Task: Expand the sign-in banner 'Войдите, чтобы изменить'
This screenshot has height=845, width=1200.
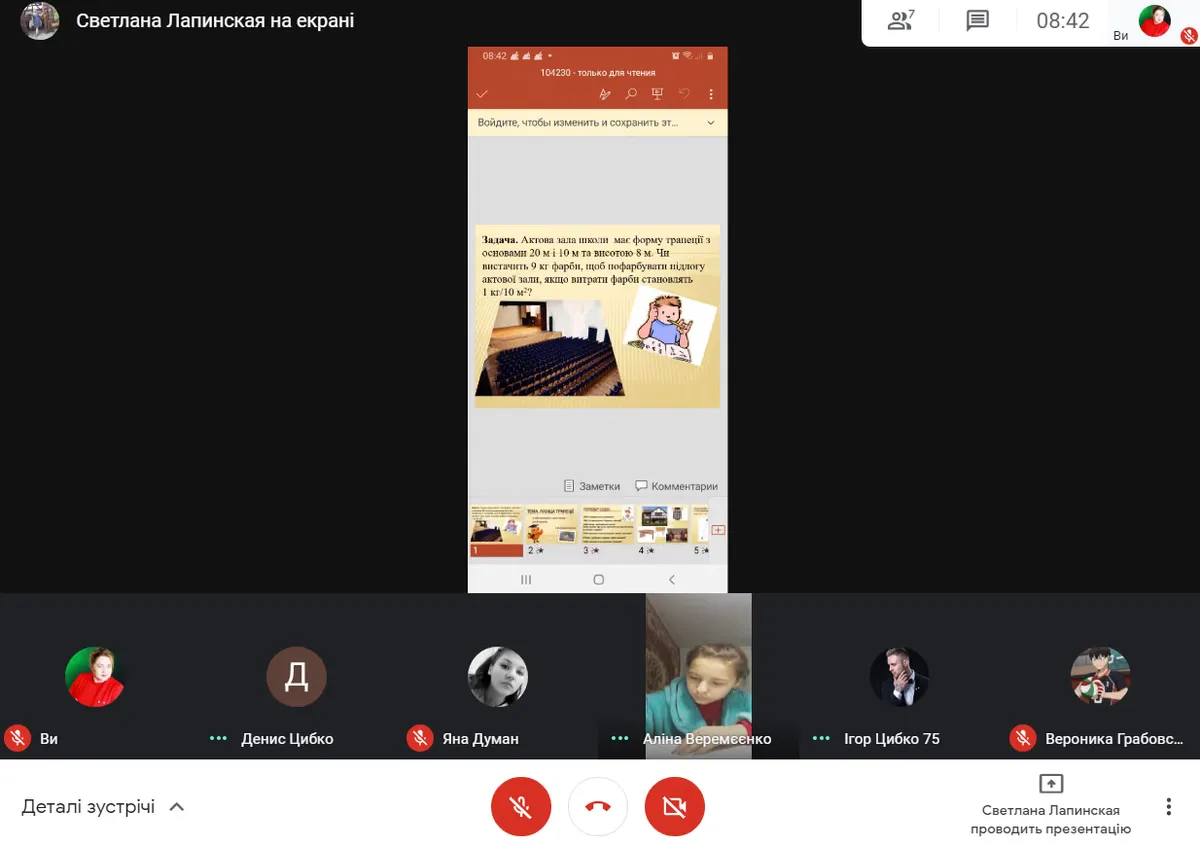Action: [x=597, y=122]
